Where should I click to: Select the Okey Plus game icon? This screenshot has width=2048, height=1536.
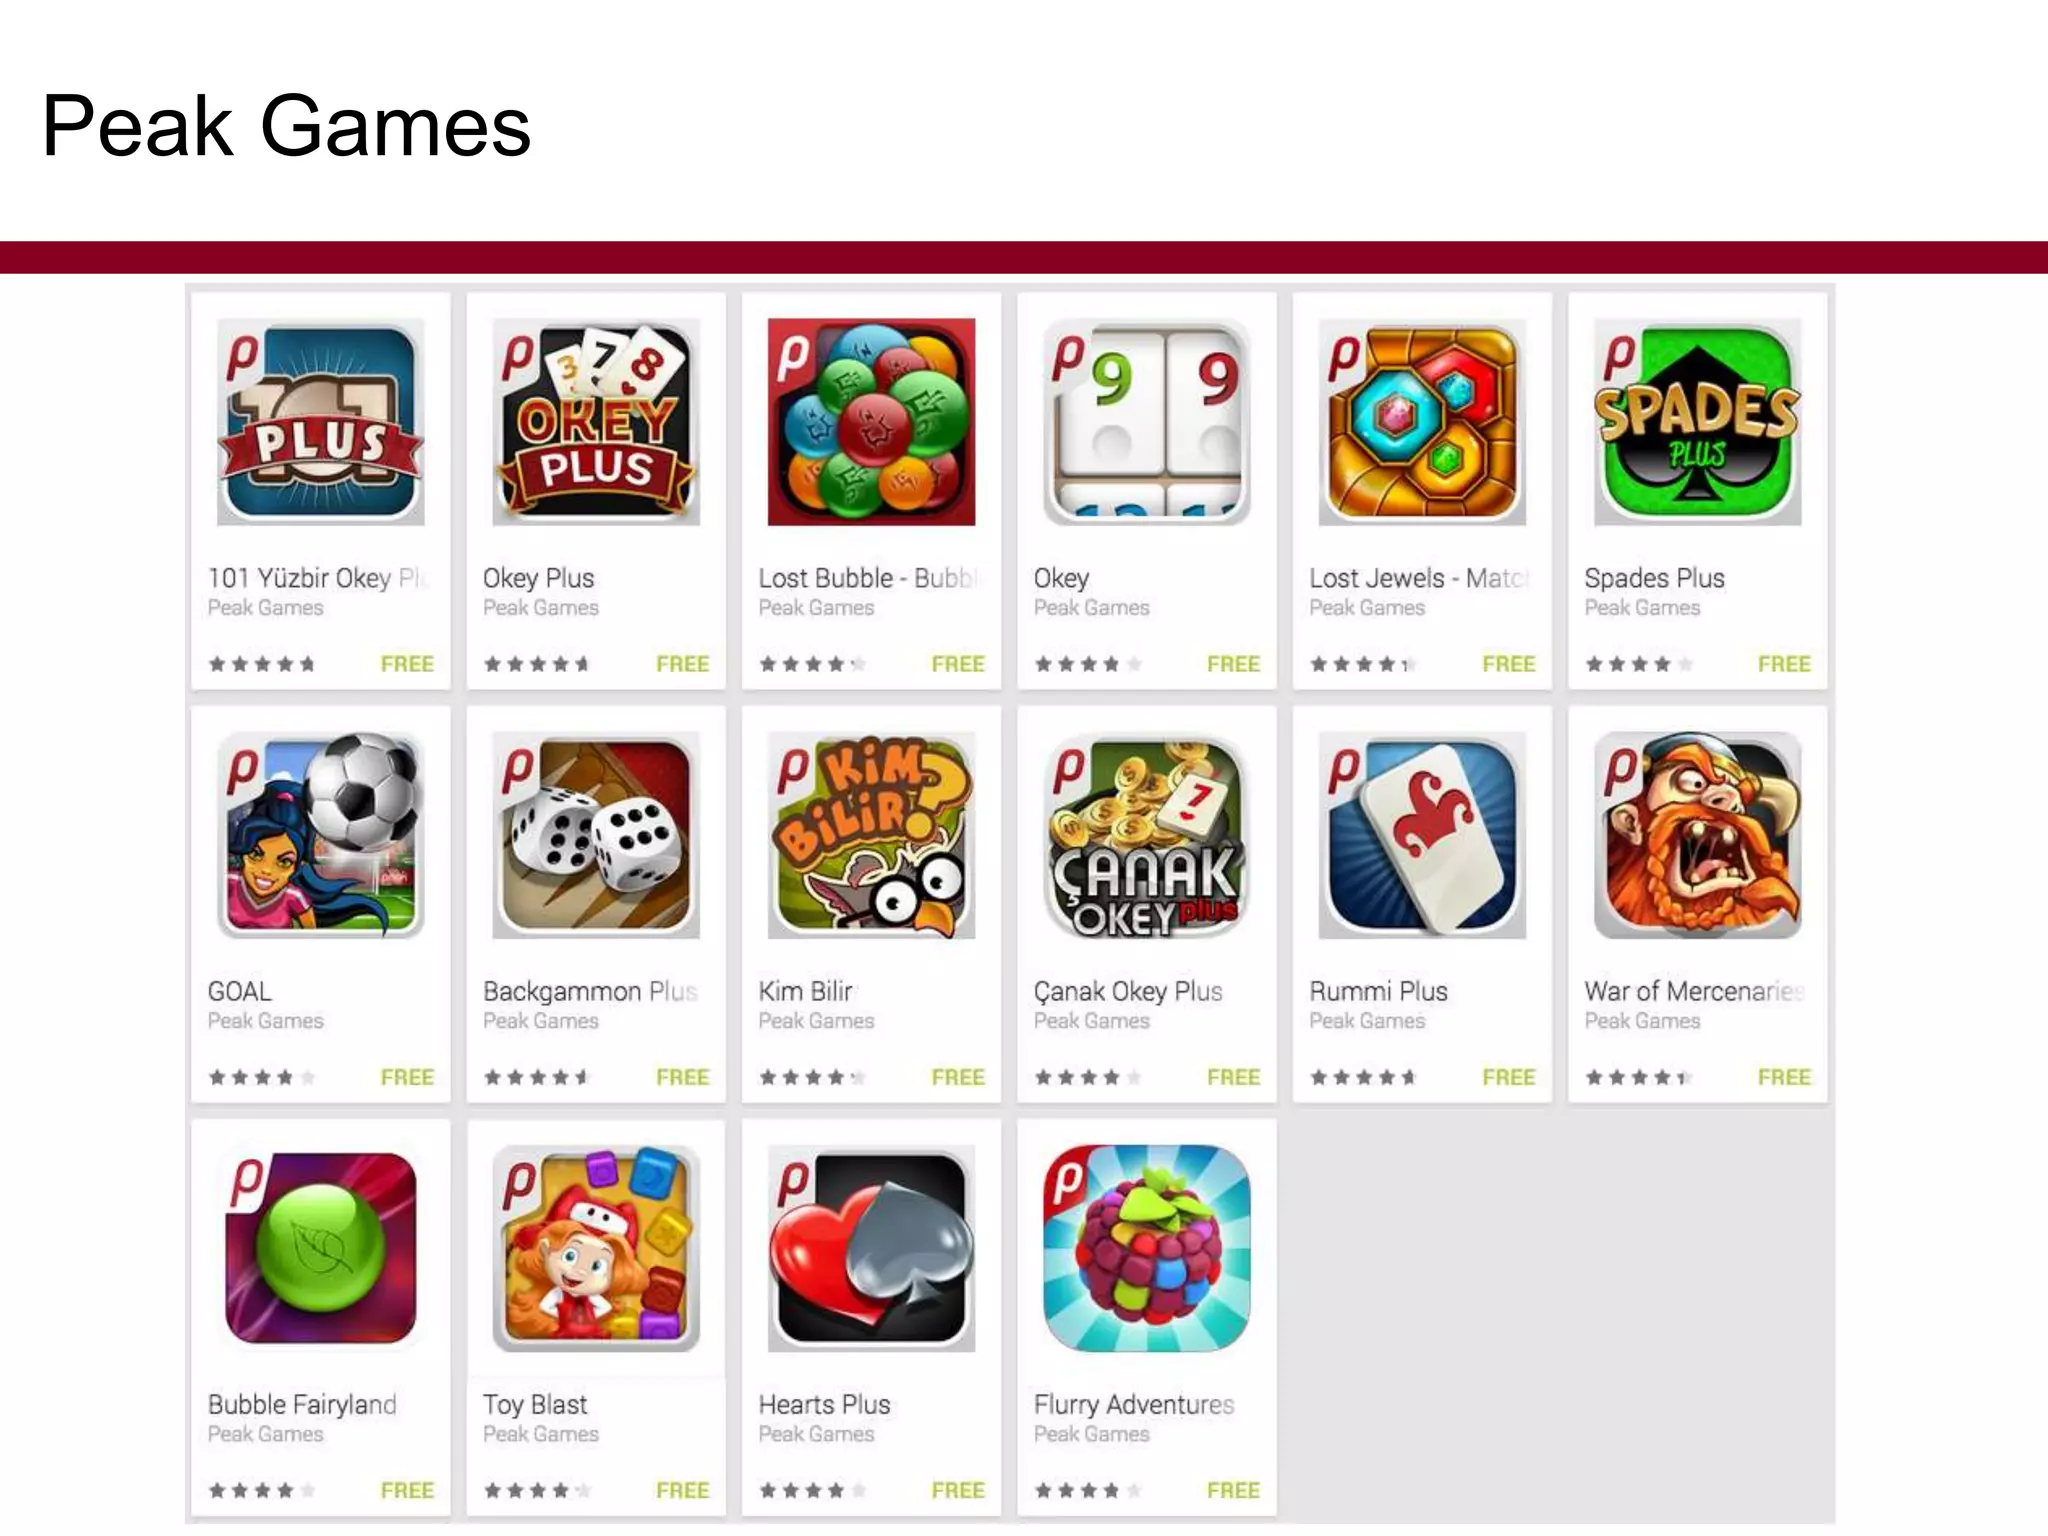(596, 422)
